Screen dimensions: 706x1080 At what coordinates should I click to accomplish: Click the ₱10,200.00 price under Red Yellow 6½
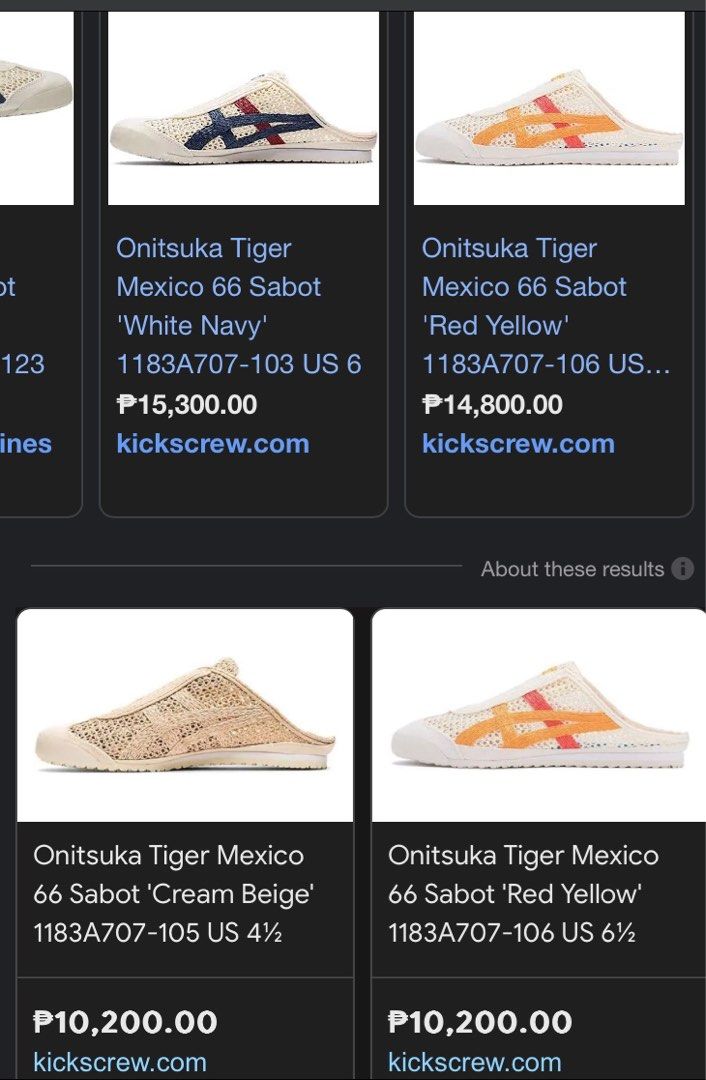click(480, 1022)
